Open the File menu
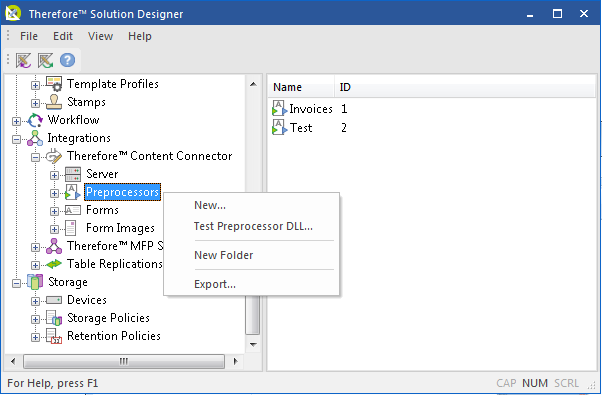This screenshot has height=395, width=602. coord(29,36)
